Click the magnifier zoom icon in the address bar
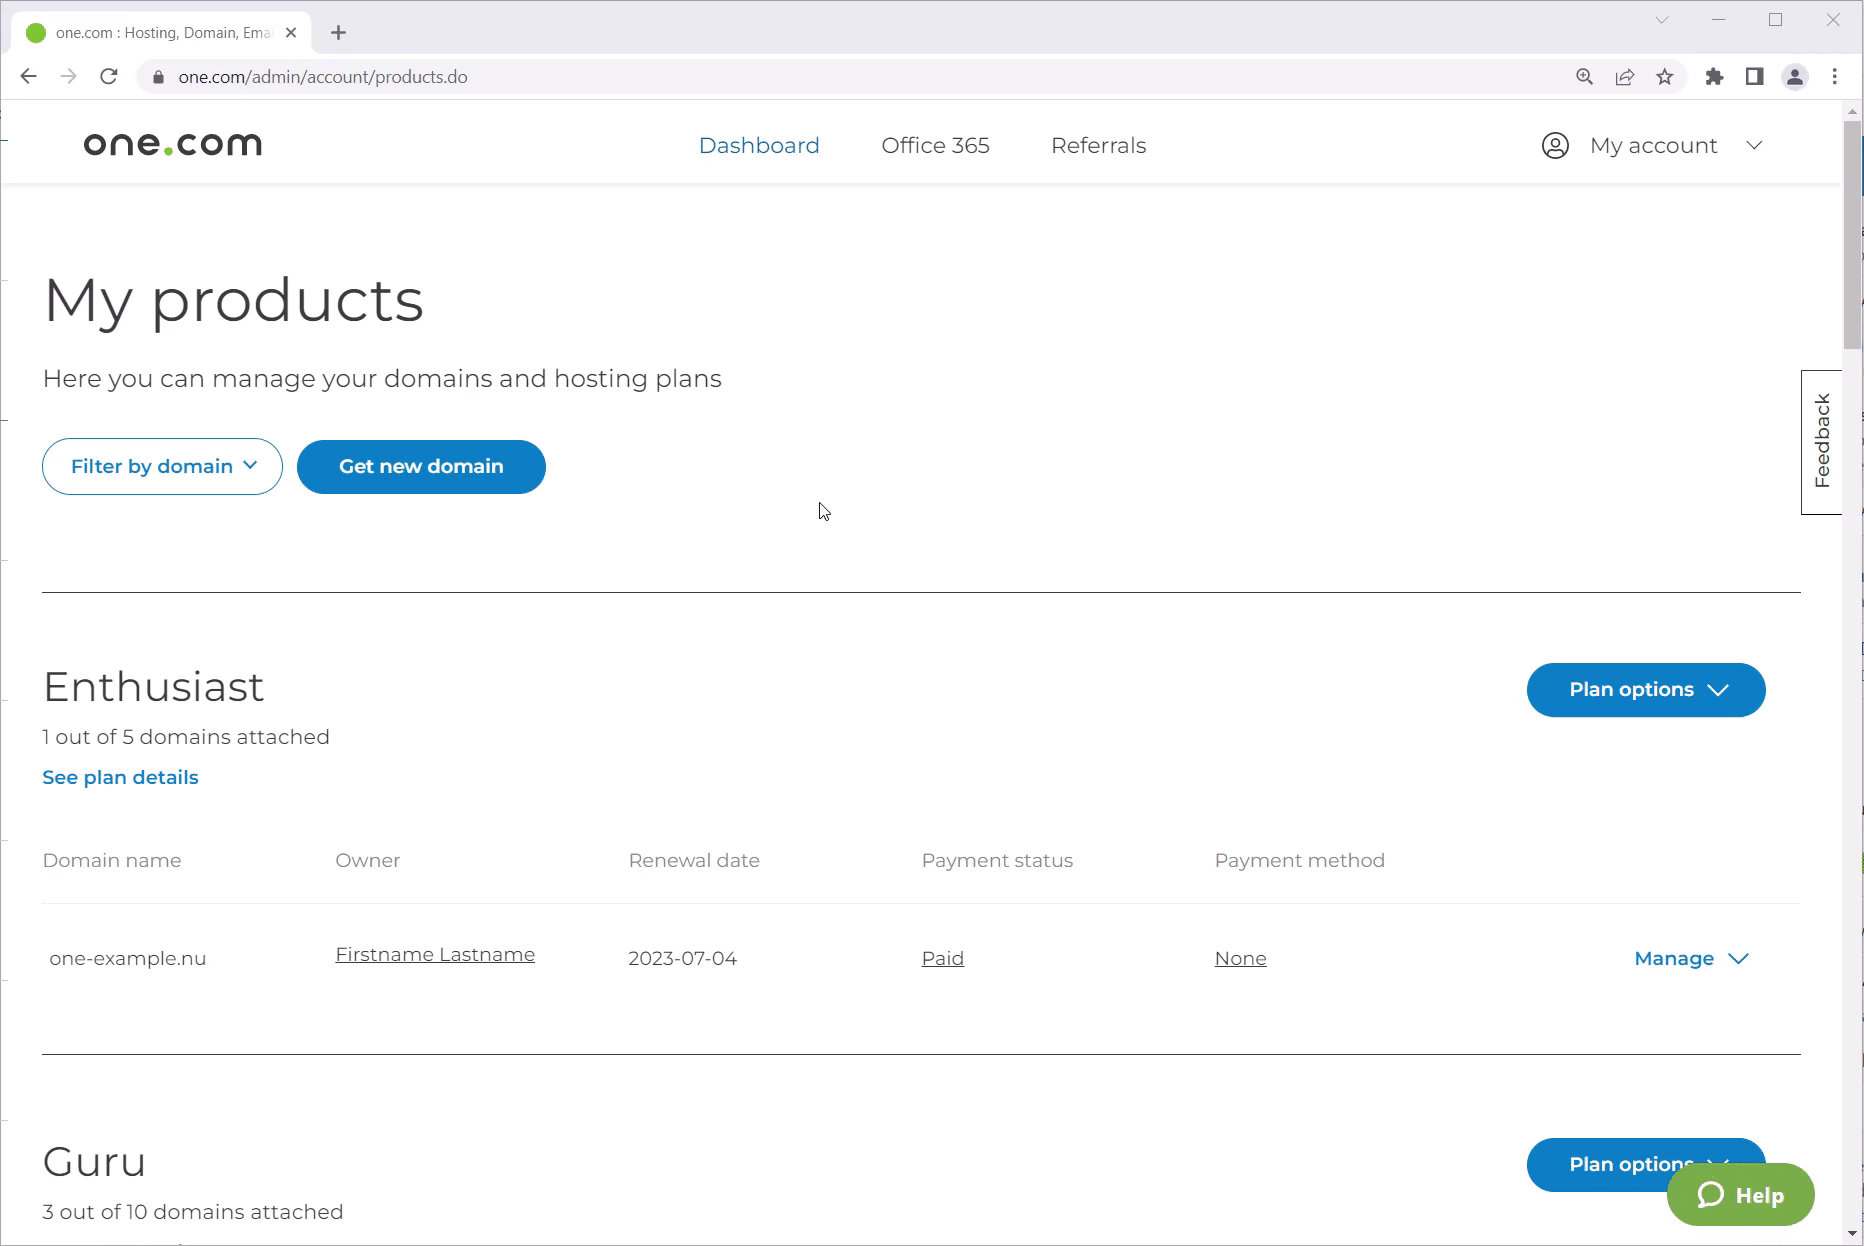 coord(1583,76)
